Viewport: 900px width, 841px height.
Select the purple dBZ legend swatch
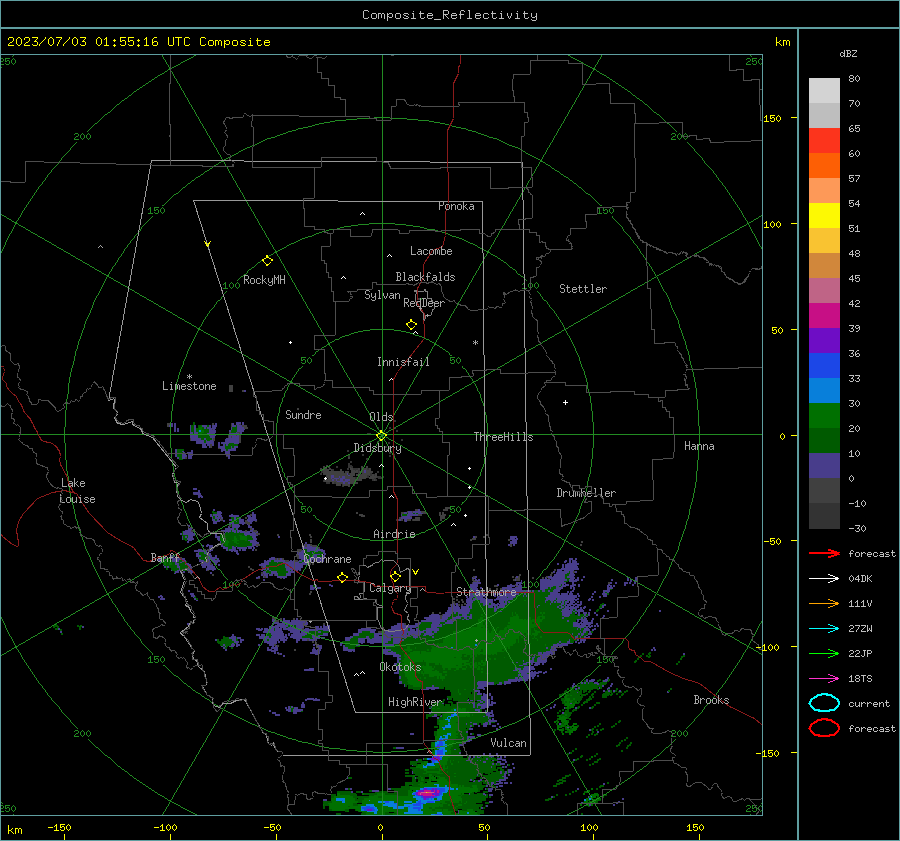[824, 341]
